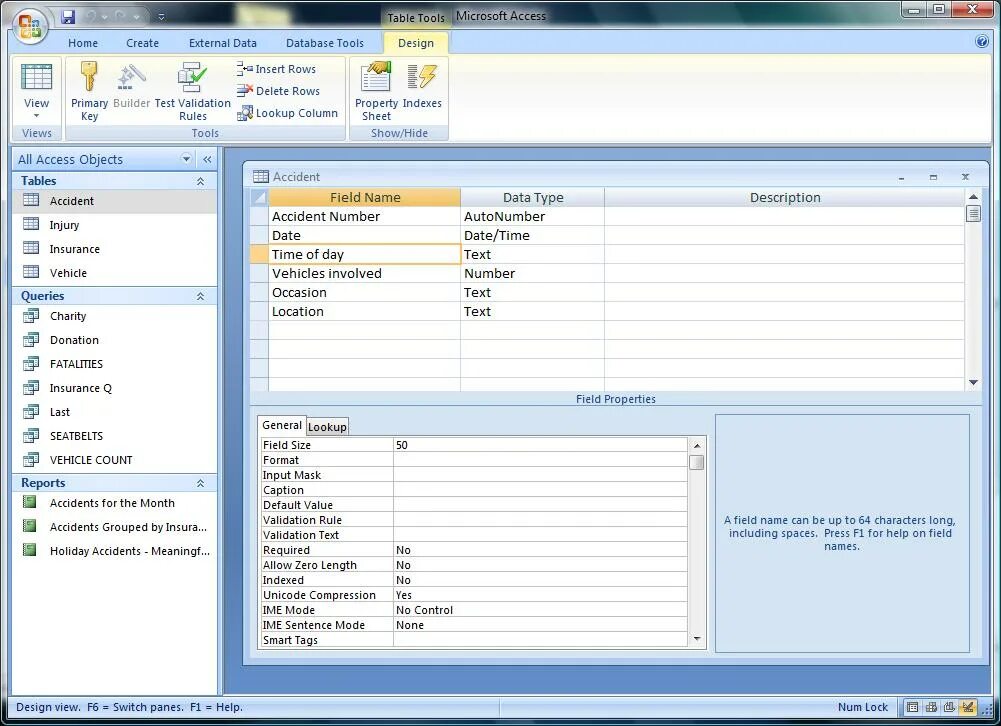The height and width of the screenshot is (726, 1001).
Task: Delete Rows from the table design
Action: coord(279,90)
